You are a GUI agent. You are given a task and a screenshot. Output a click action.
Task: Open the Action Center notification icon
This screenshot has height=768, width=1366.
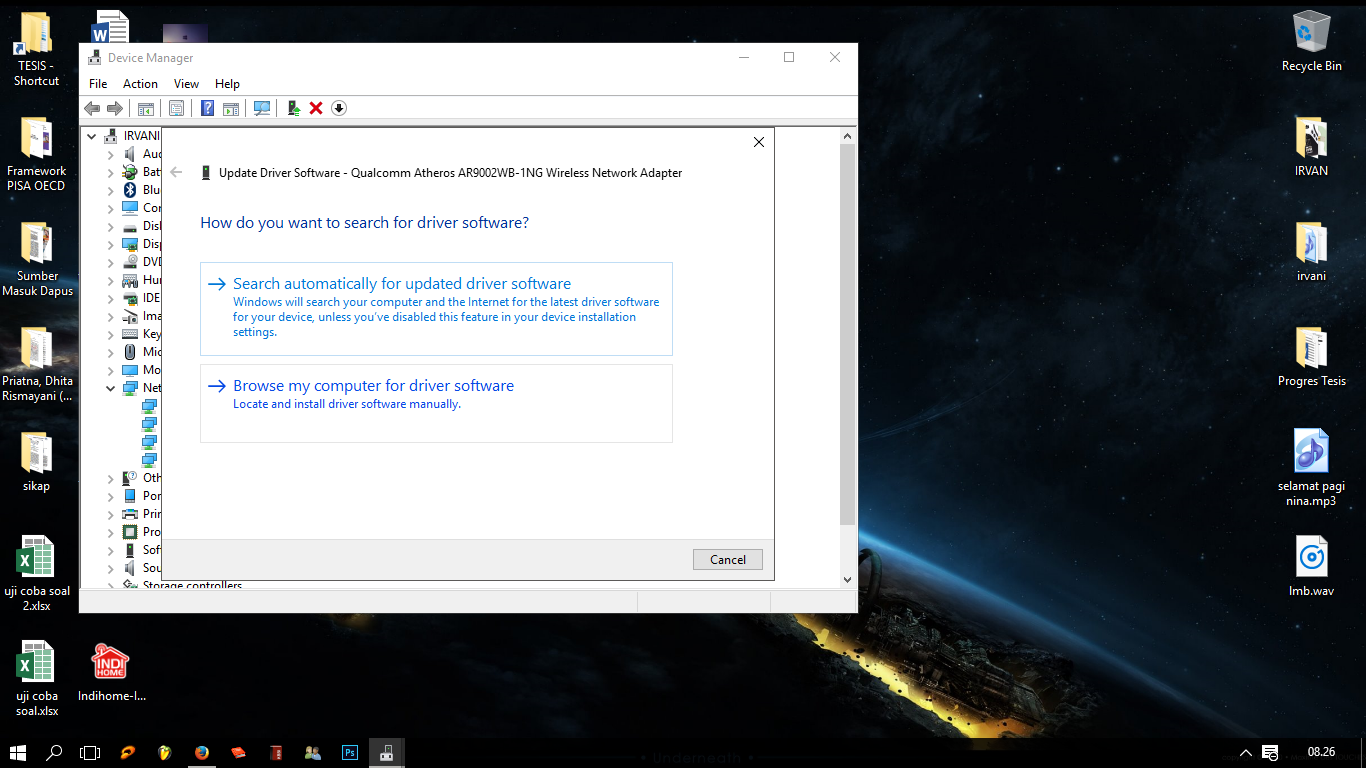(1270, 752)
